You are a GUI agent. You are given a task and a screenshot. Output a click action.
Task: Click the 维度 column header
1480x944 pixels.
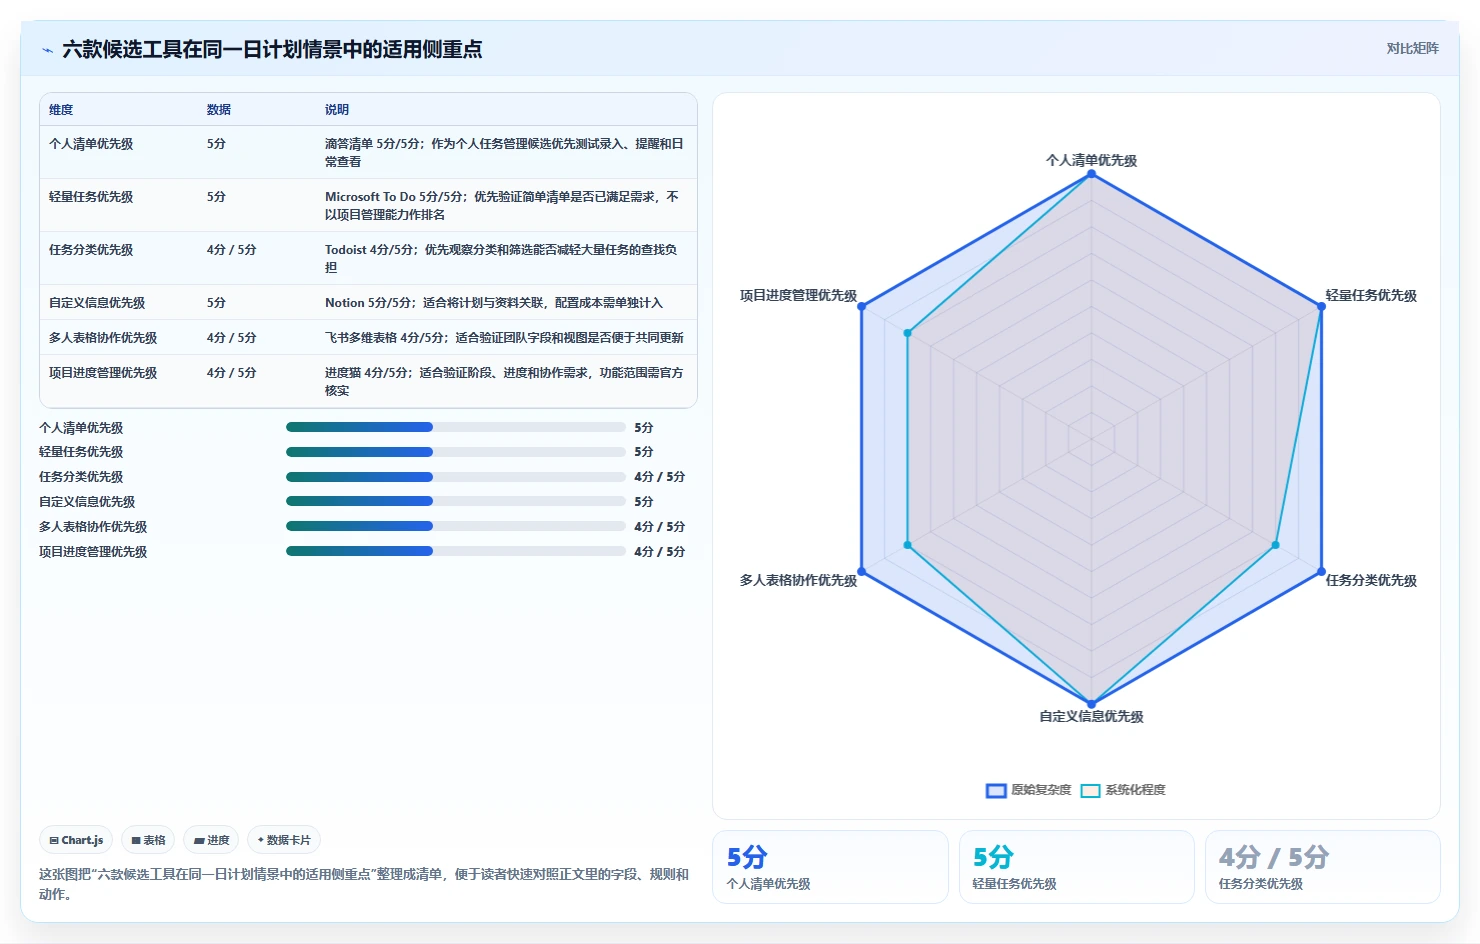coord(61,110)
